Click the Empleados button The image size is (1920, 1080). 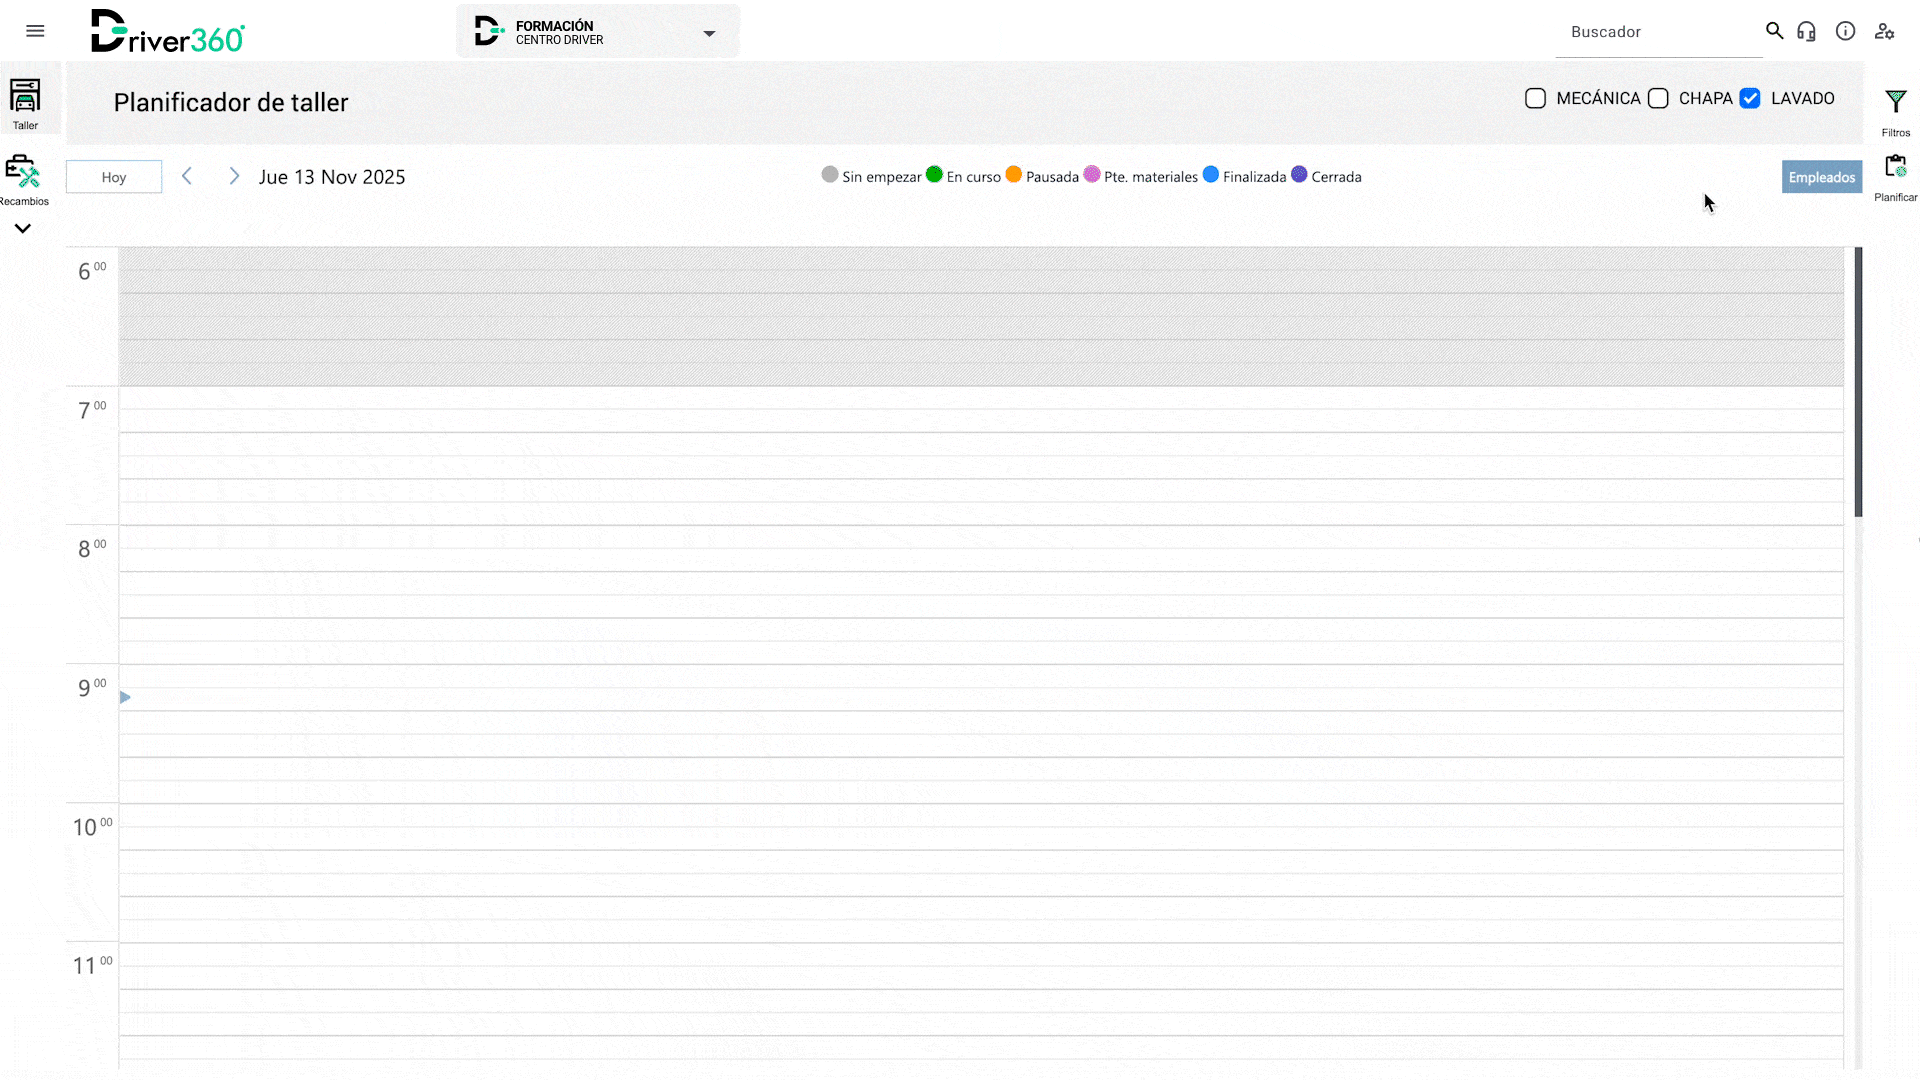click(1821, 177)
